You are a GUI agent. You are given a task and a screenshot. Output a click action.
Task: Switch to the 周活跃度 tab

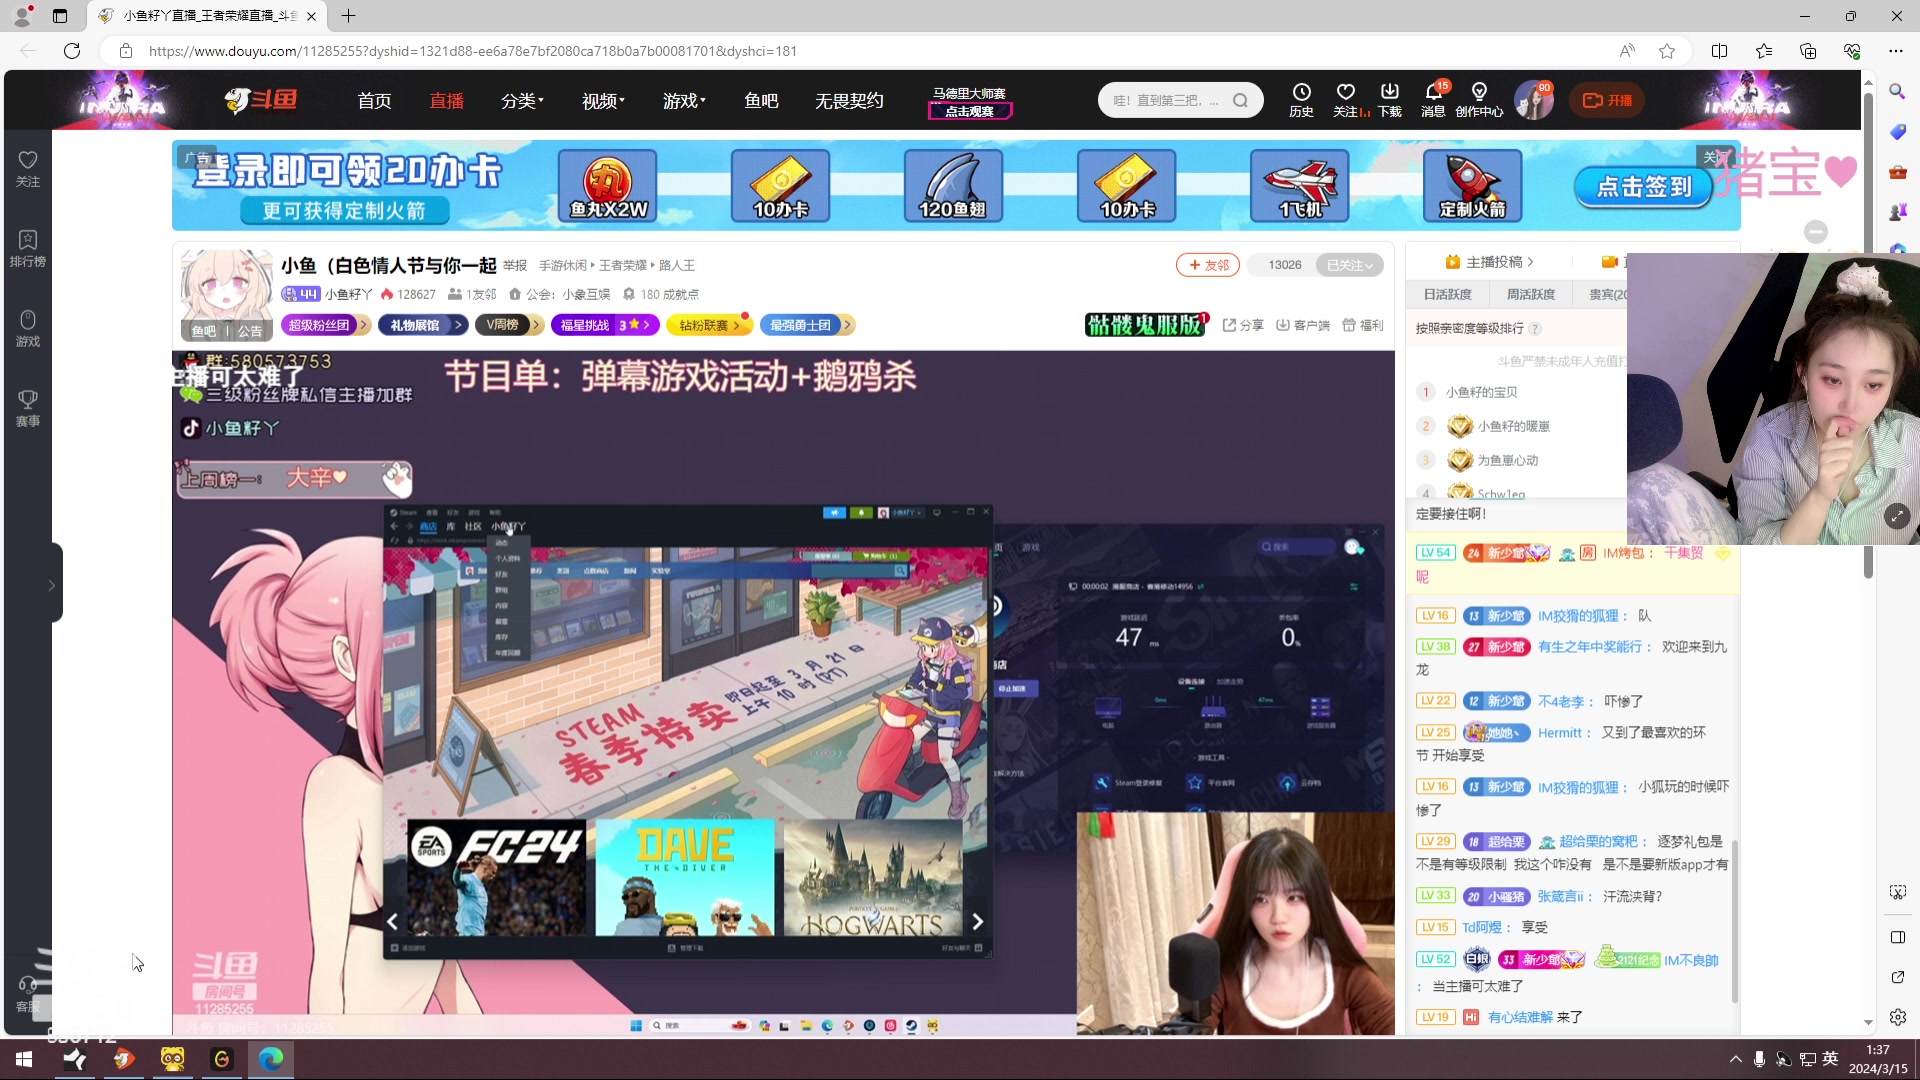pyautogui.click(x=1531, y=294)
